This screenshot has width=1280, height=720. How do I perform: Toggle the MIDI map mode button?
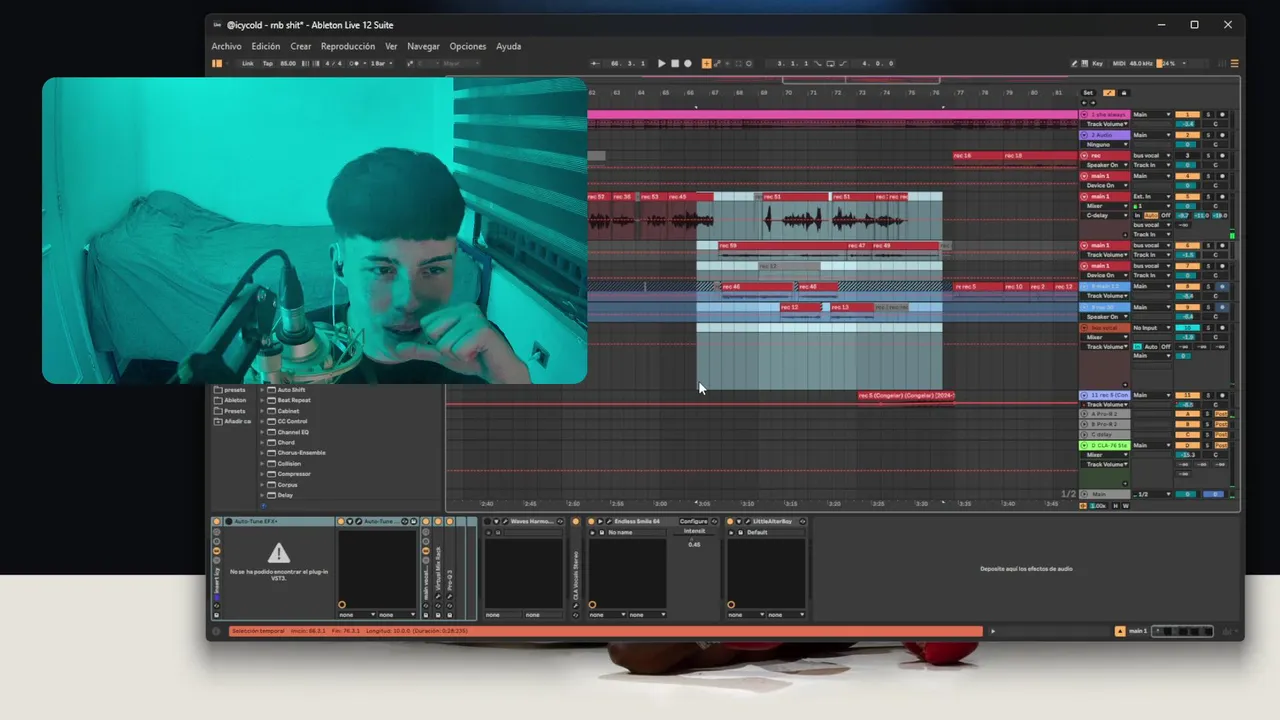point(1119,63)
